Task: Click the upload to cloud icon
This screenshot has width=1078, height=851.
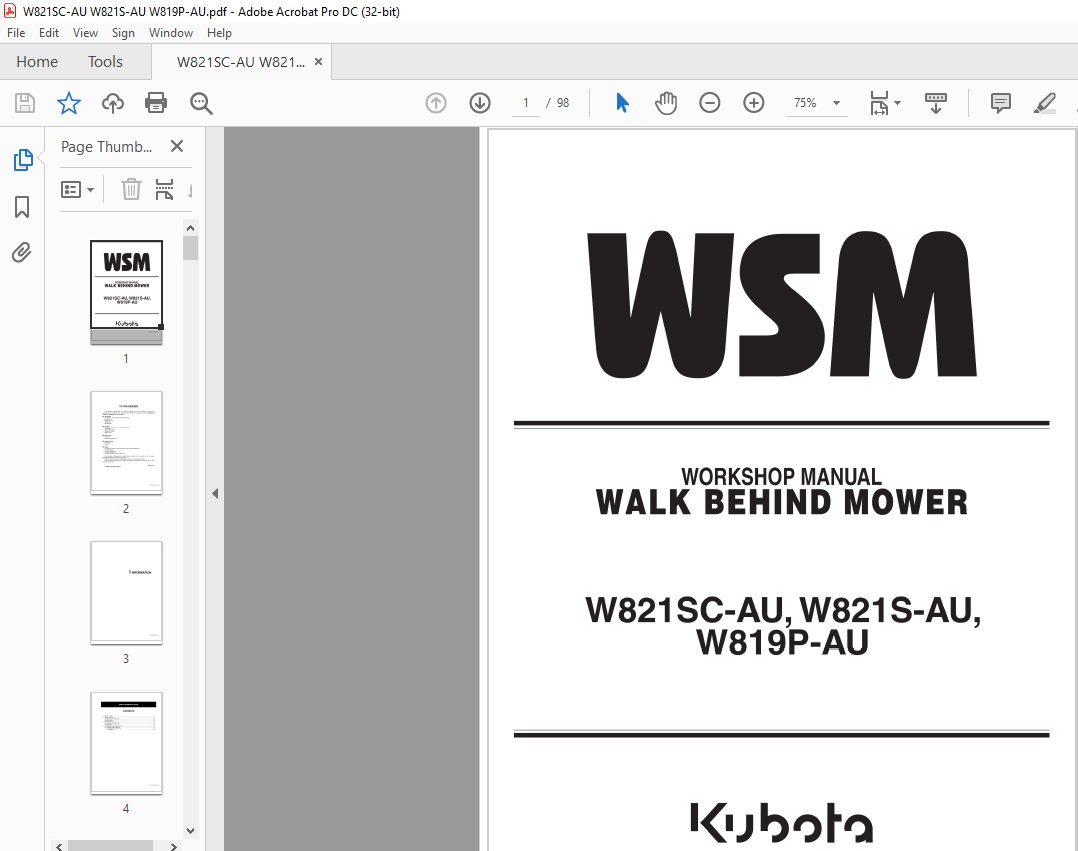Action: 113,103
